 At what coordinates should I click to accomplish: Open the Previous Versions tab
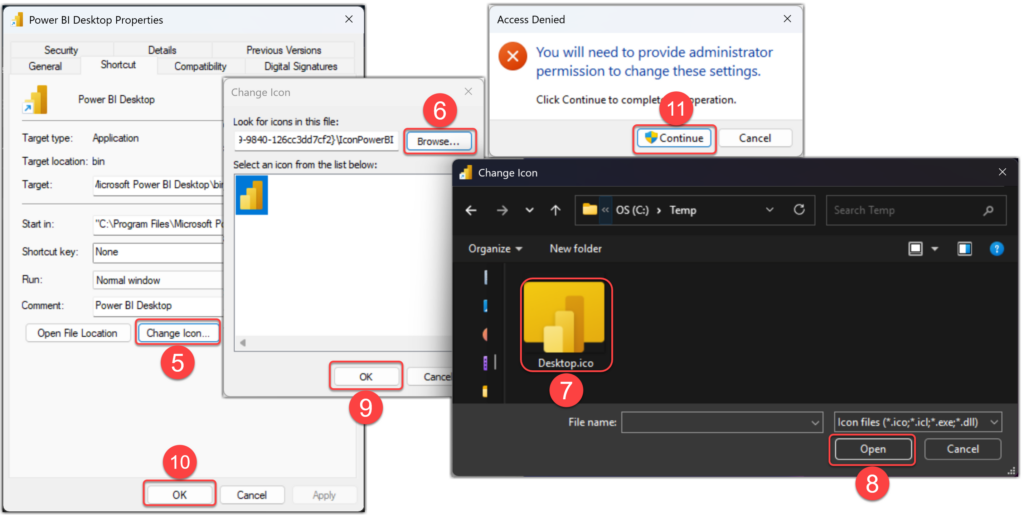283,50
